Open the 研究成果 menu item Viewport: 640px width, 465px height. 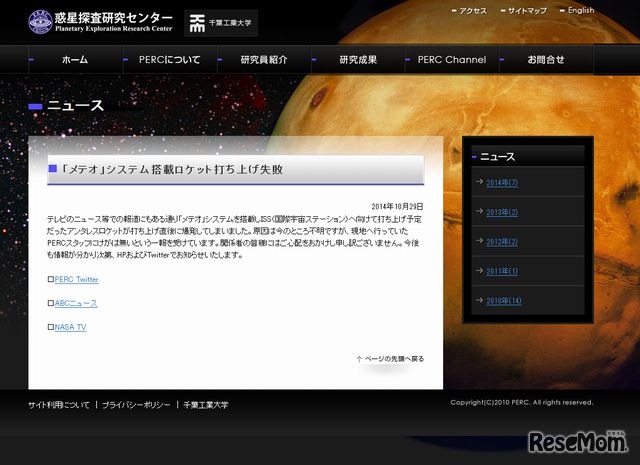pos(358,60)
